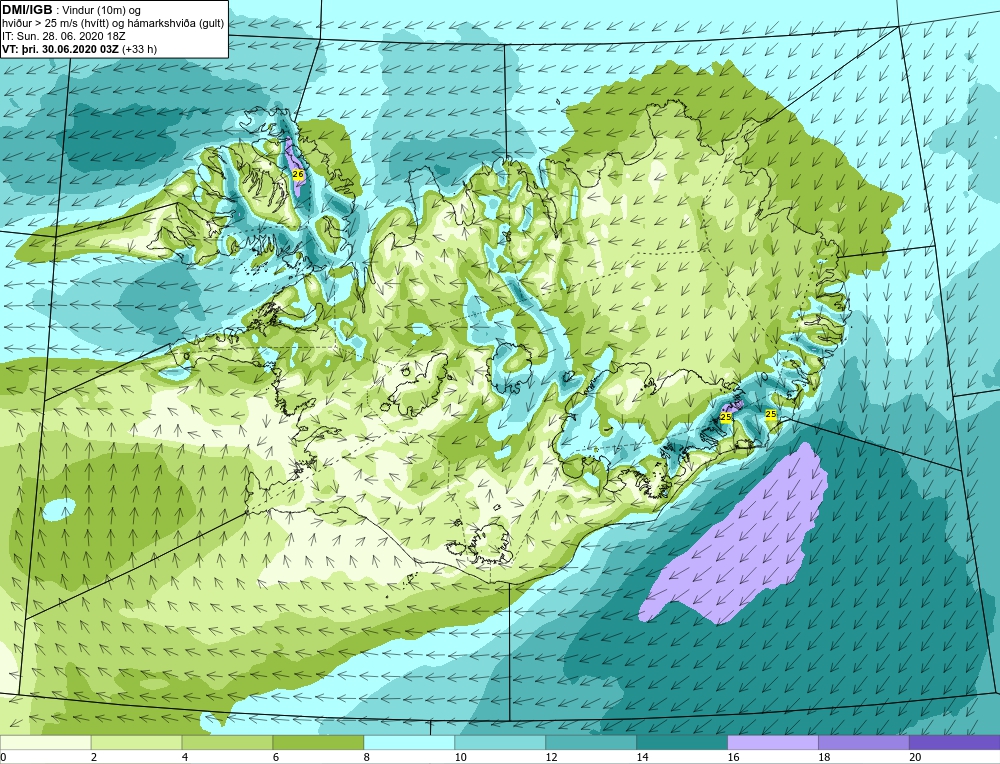The image size is (1000, 764).
Task: Click the 'Vindur (10m) og' text
Action: tap(102, 10)
